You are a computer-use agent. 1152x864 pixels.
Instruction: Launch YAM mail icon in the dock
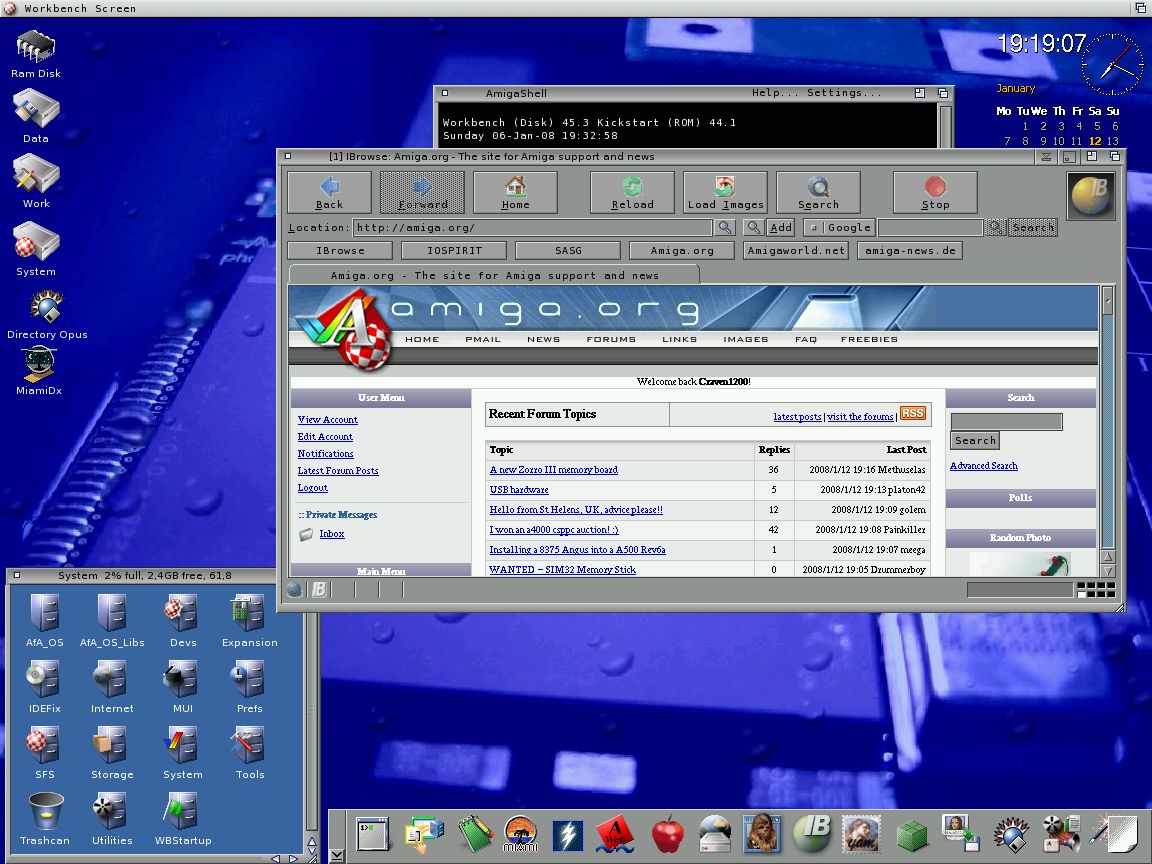860,835
